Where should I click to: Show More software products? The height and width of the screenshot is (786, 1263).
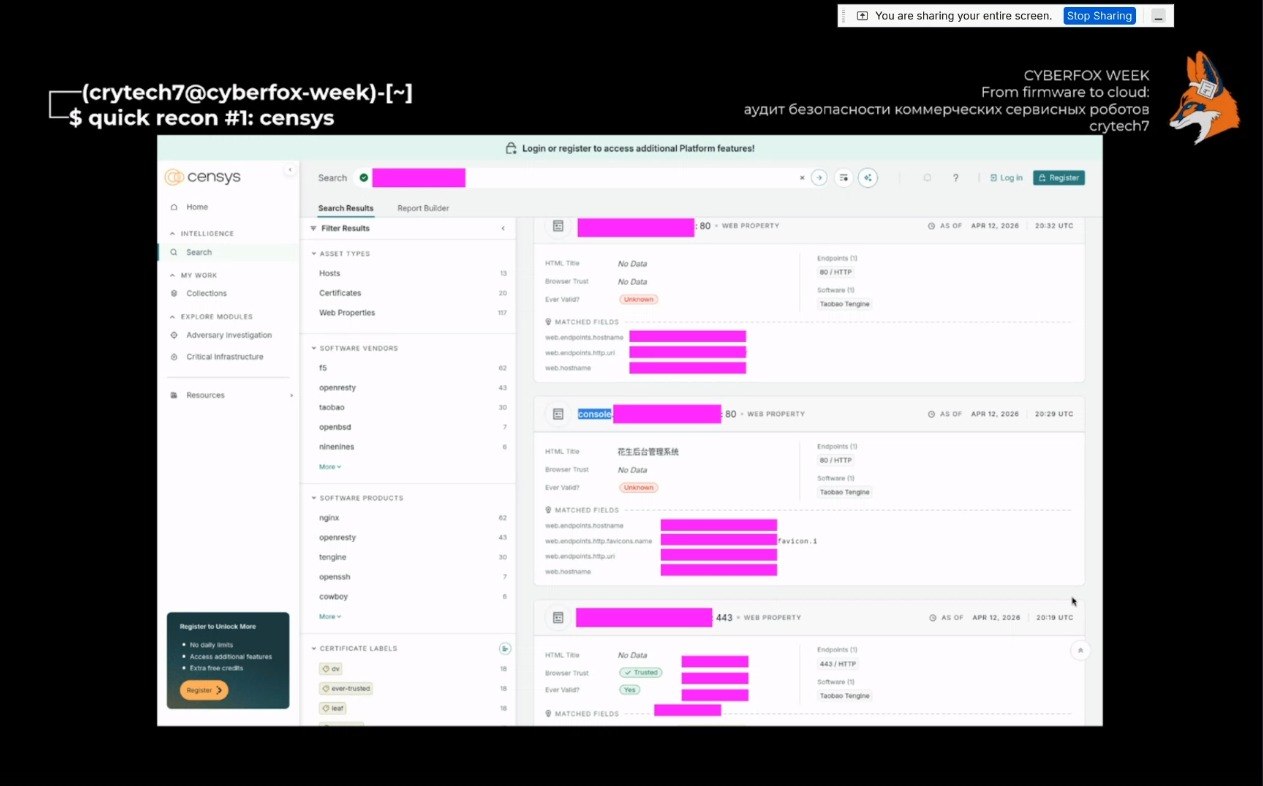(330, 617)
